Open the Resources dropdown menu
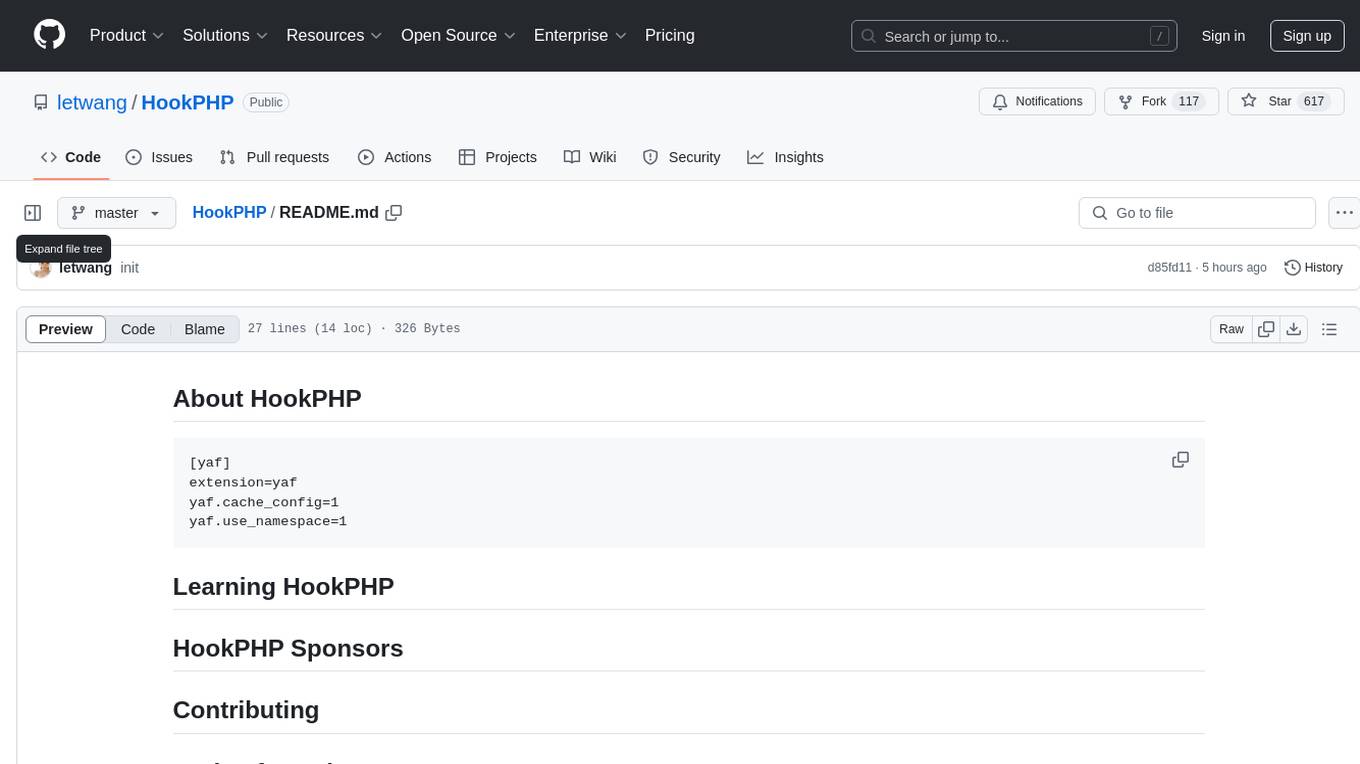 (334, 35)
